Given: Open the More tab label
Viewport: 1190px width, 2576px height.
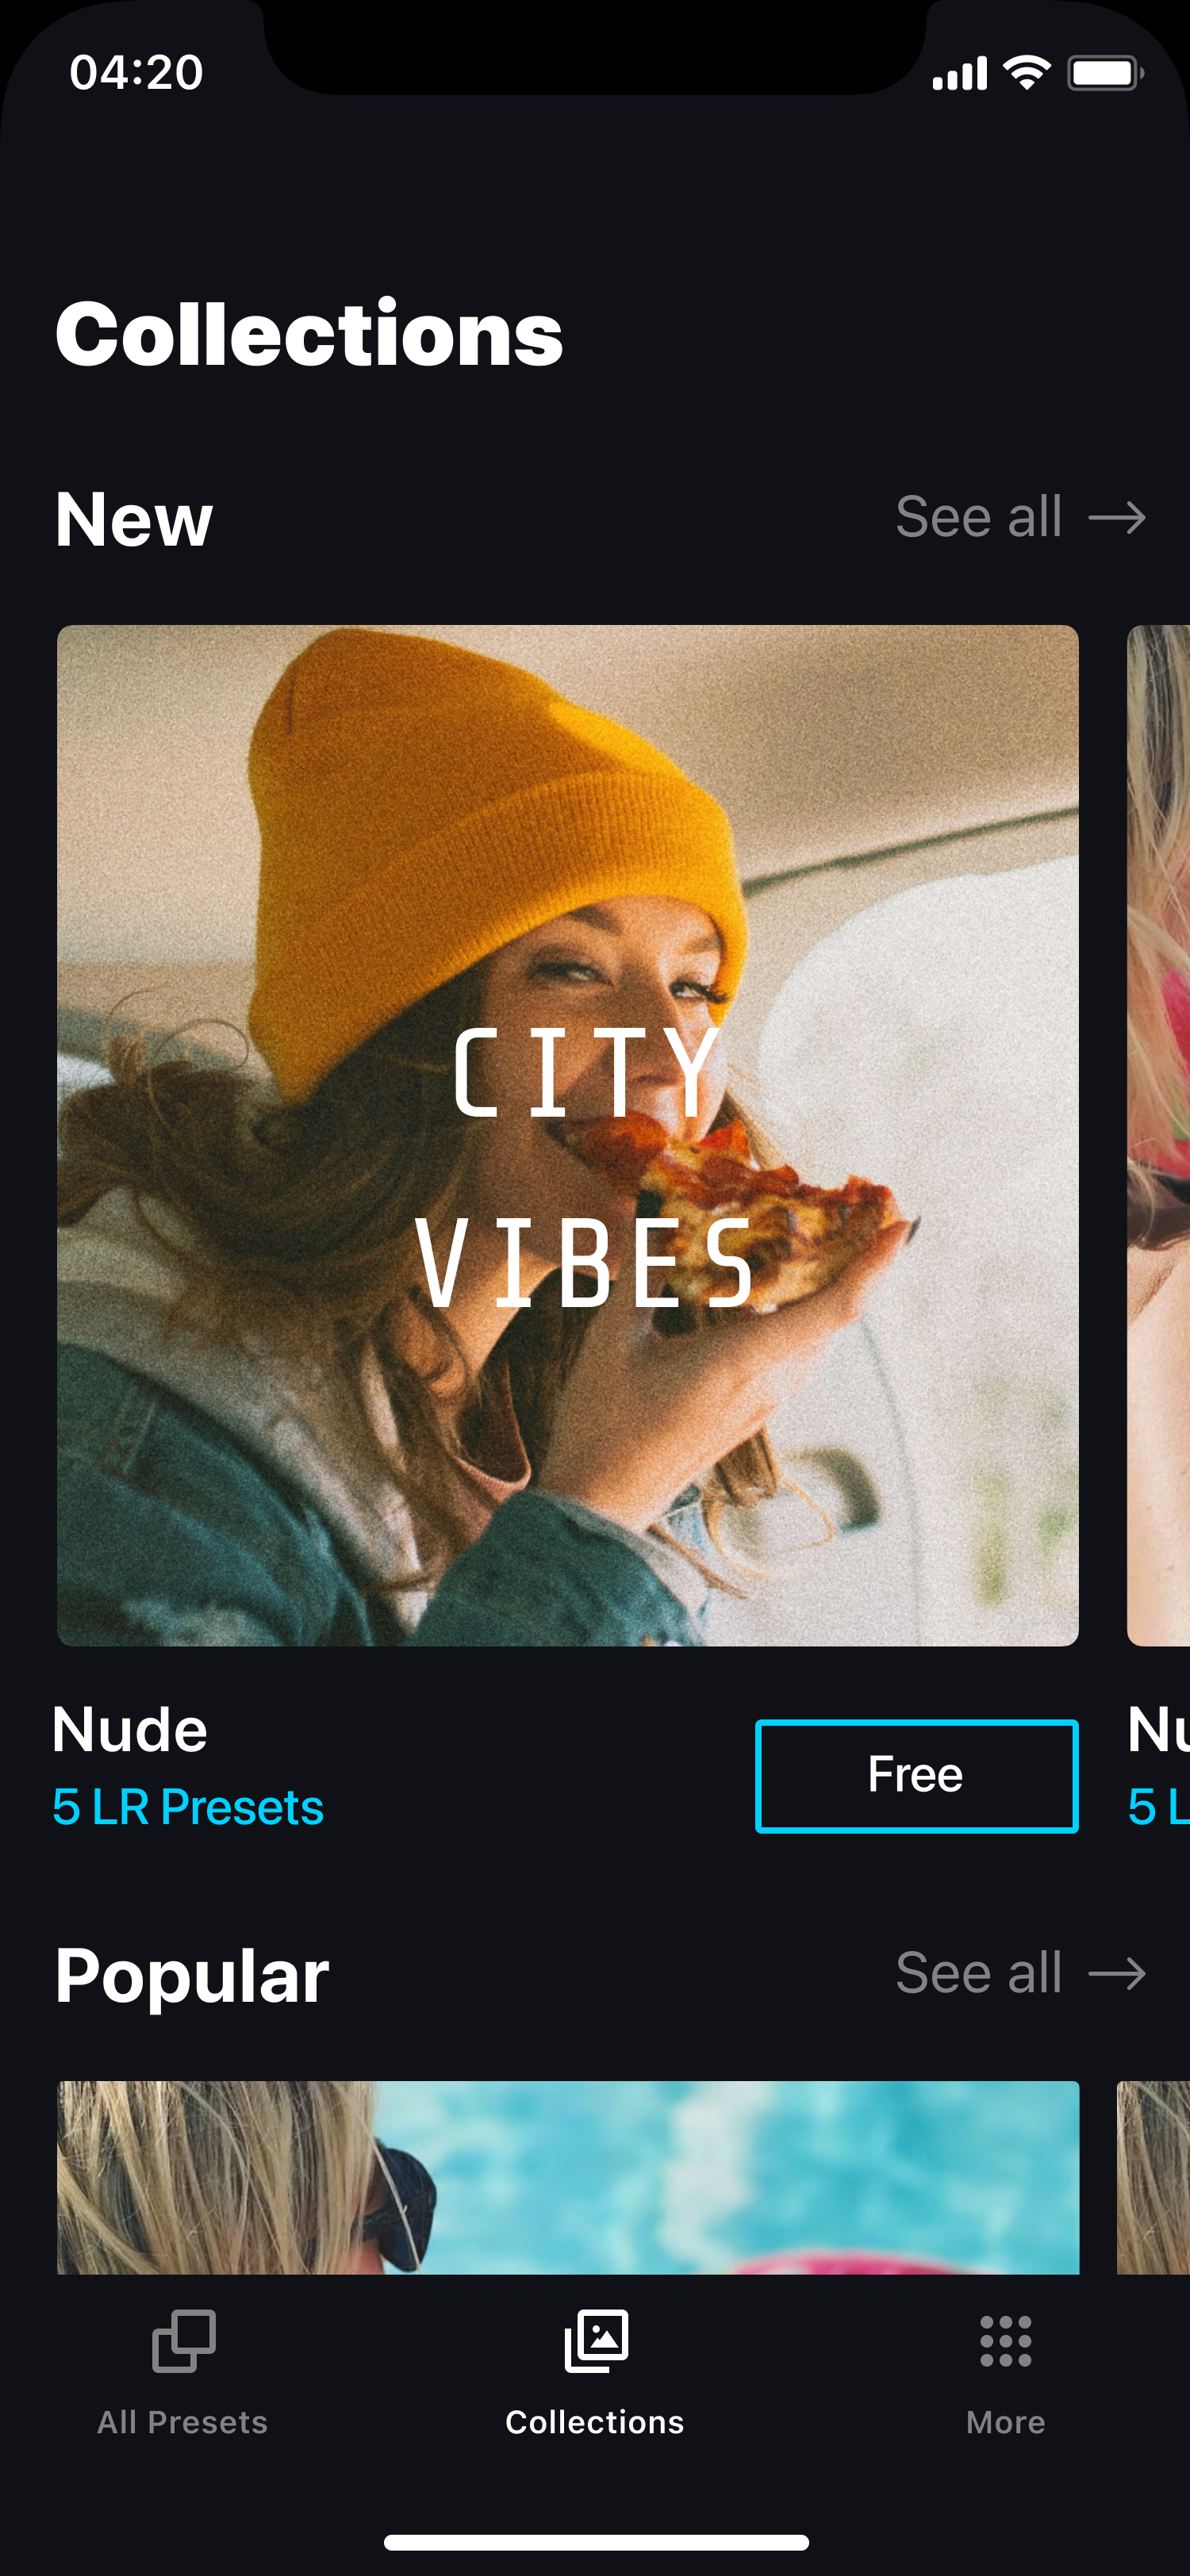Looking at the screenshot, I should pos(1005,2422).
